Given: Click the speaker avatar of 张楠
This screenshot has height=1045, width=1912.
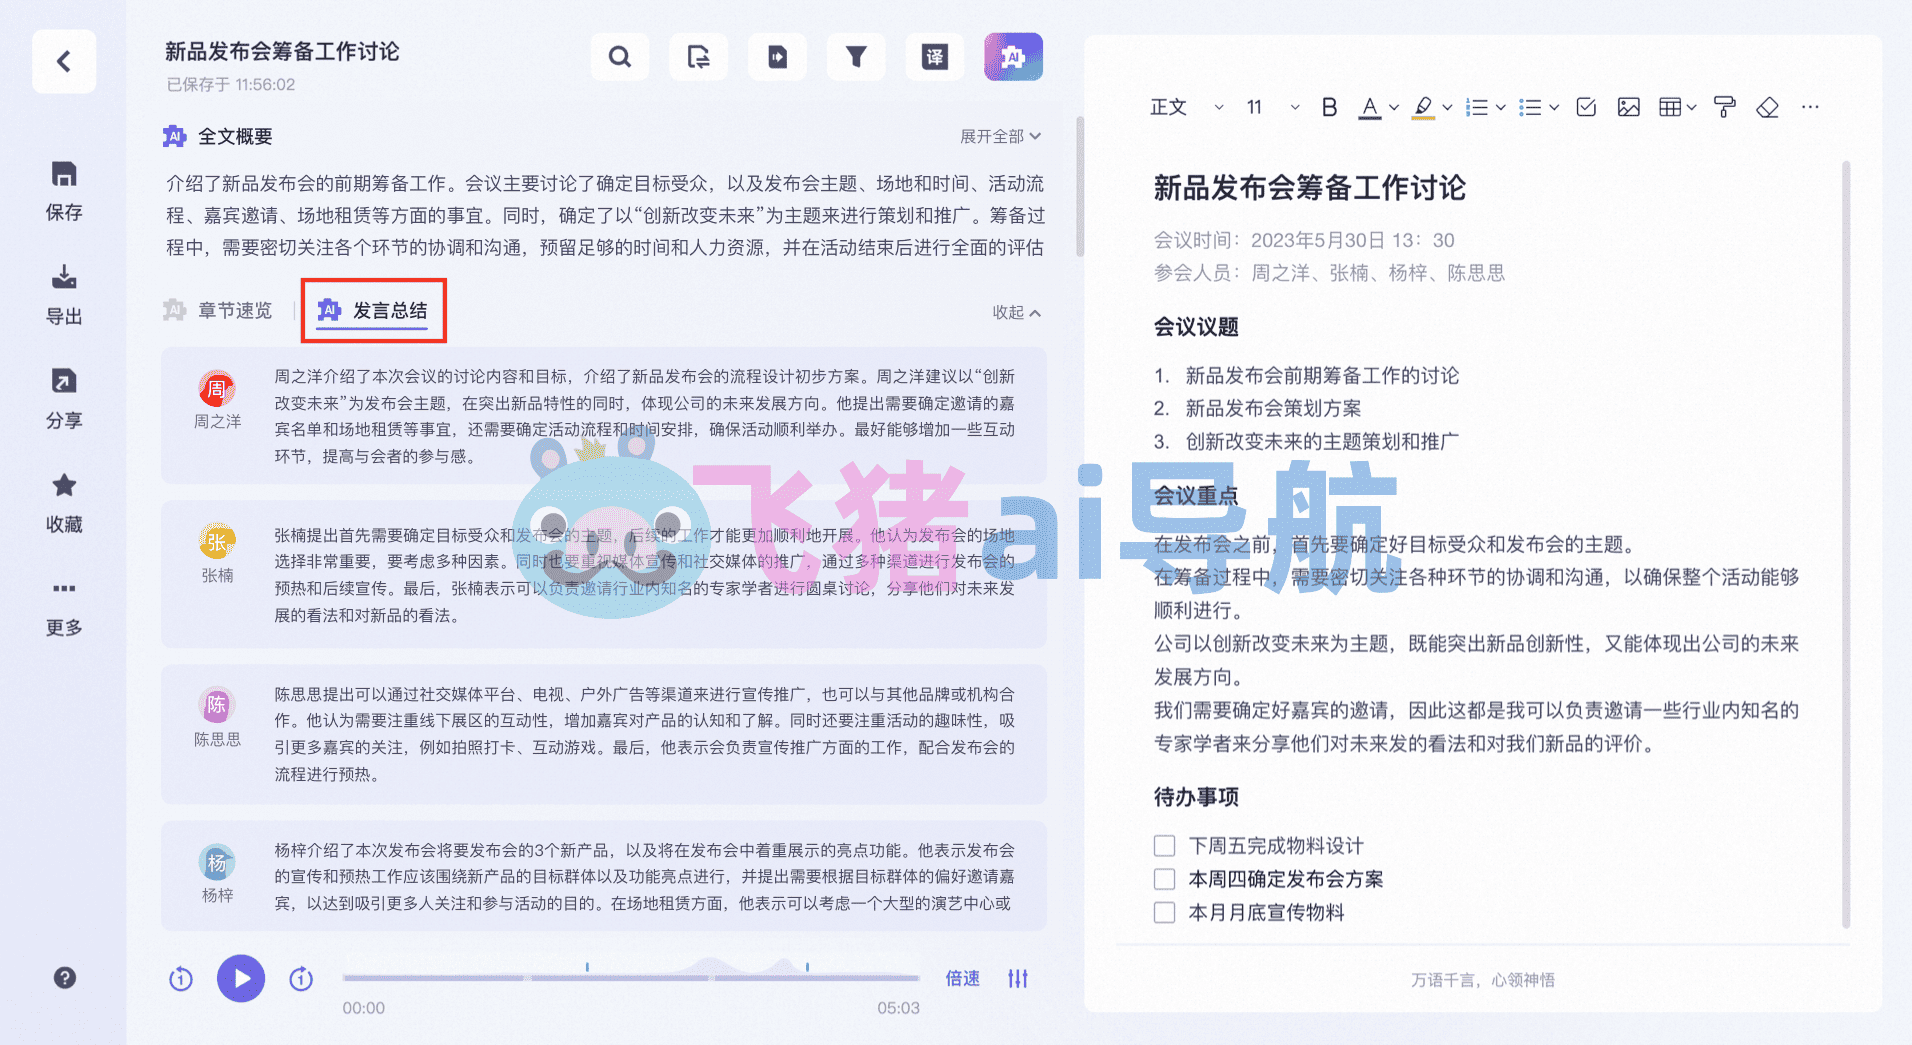Looking at the screenshot, I should click(217, 542).
